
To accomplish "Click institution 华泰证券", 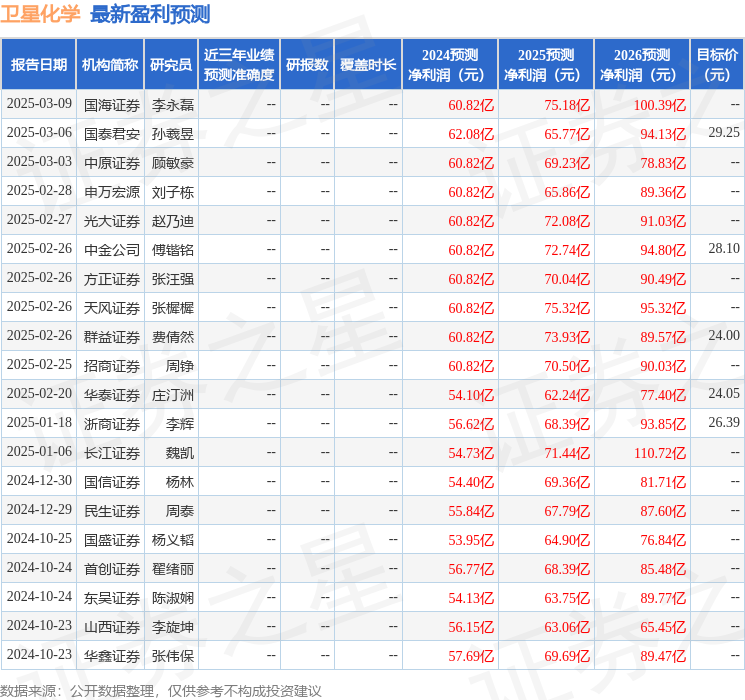I will pyautogui.click(x=112, y=395).
